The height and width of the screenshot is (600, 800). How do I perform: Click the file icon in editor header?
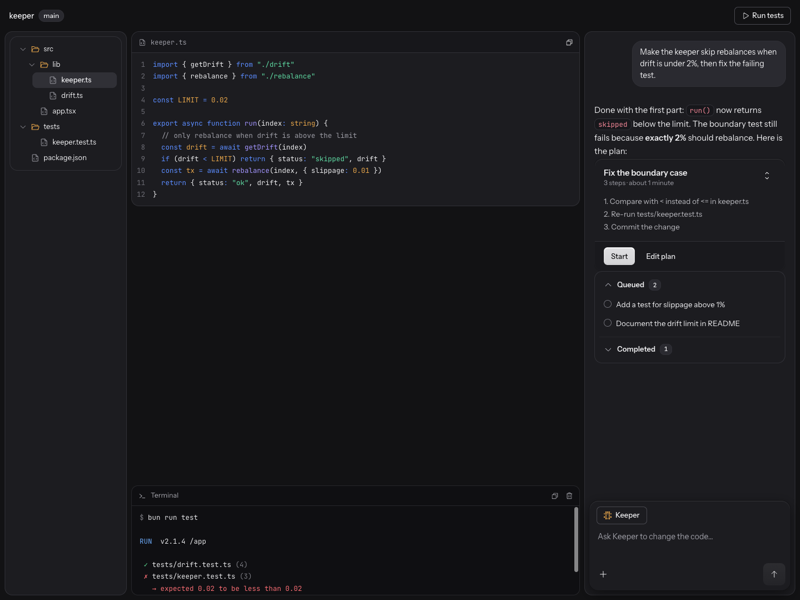[142, 42]
